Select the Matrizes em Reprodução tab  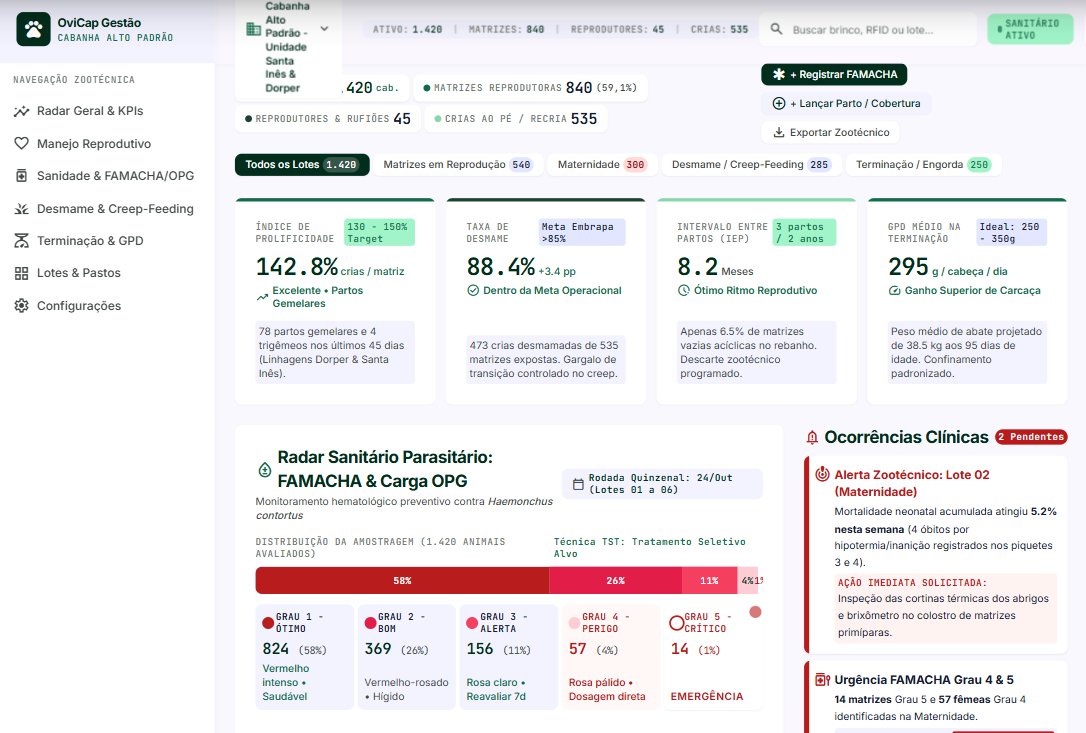point(457,165)
